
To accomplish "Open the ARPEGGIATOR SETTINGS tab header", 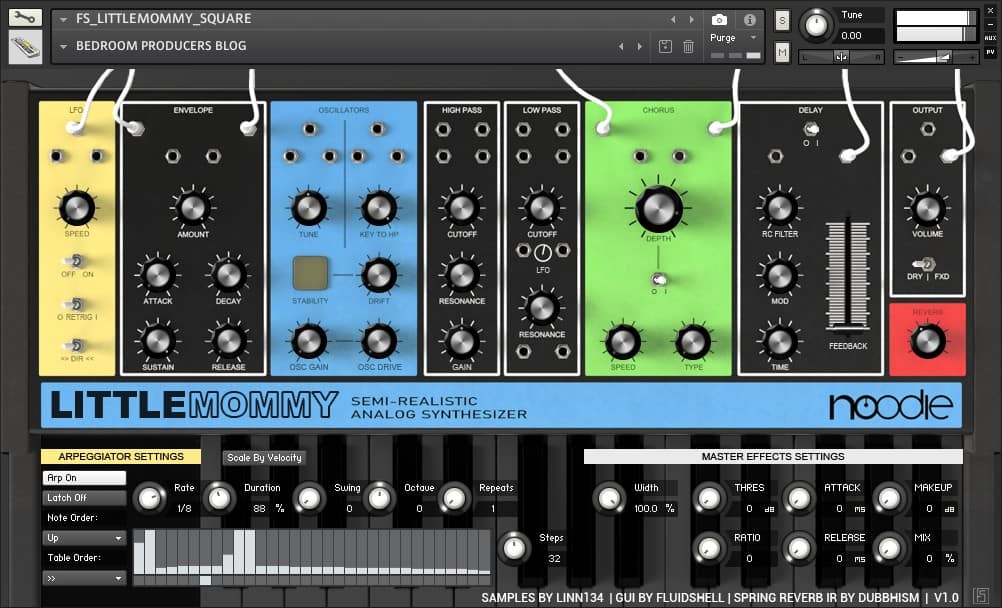I will (x=121, y=456).
